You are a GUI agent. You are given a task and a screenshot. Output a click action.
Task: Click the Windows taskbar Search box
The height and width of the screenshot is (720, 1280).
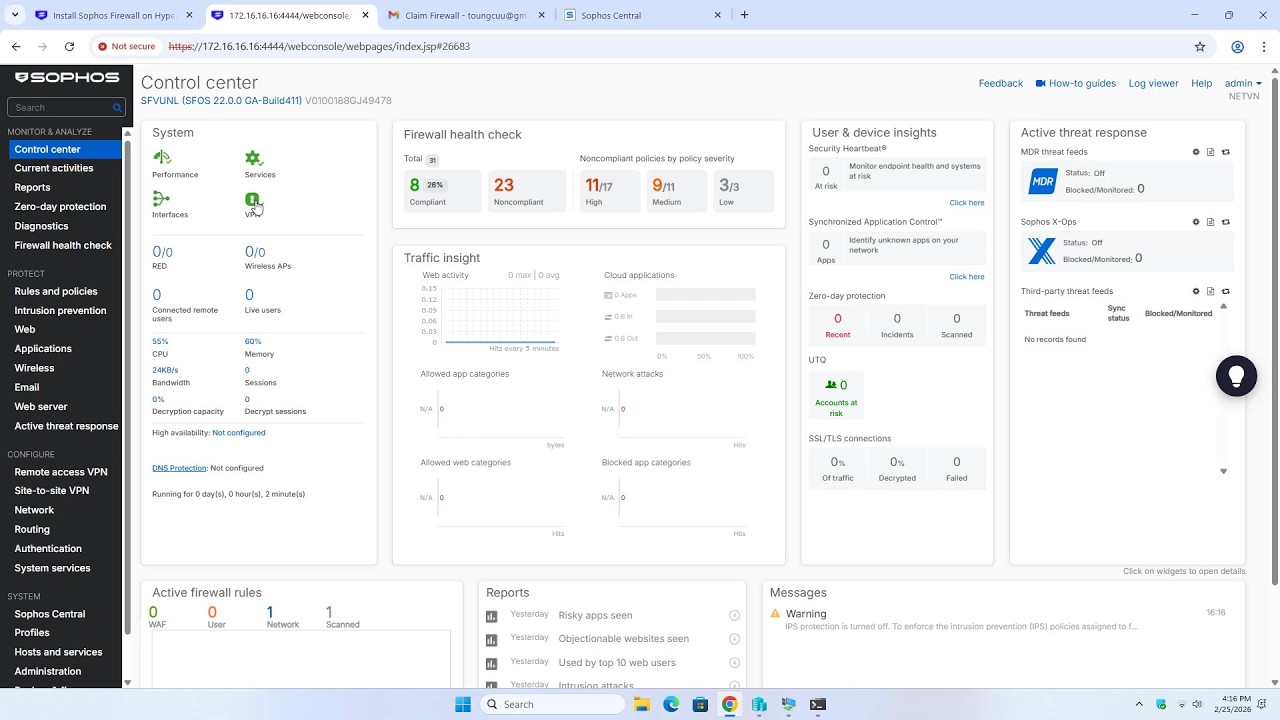click(552, 704)
